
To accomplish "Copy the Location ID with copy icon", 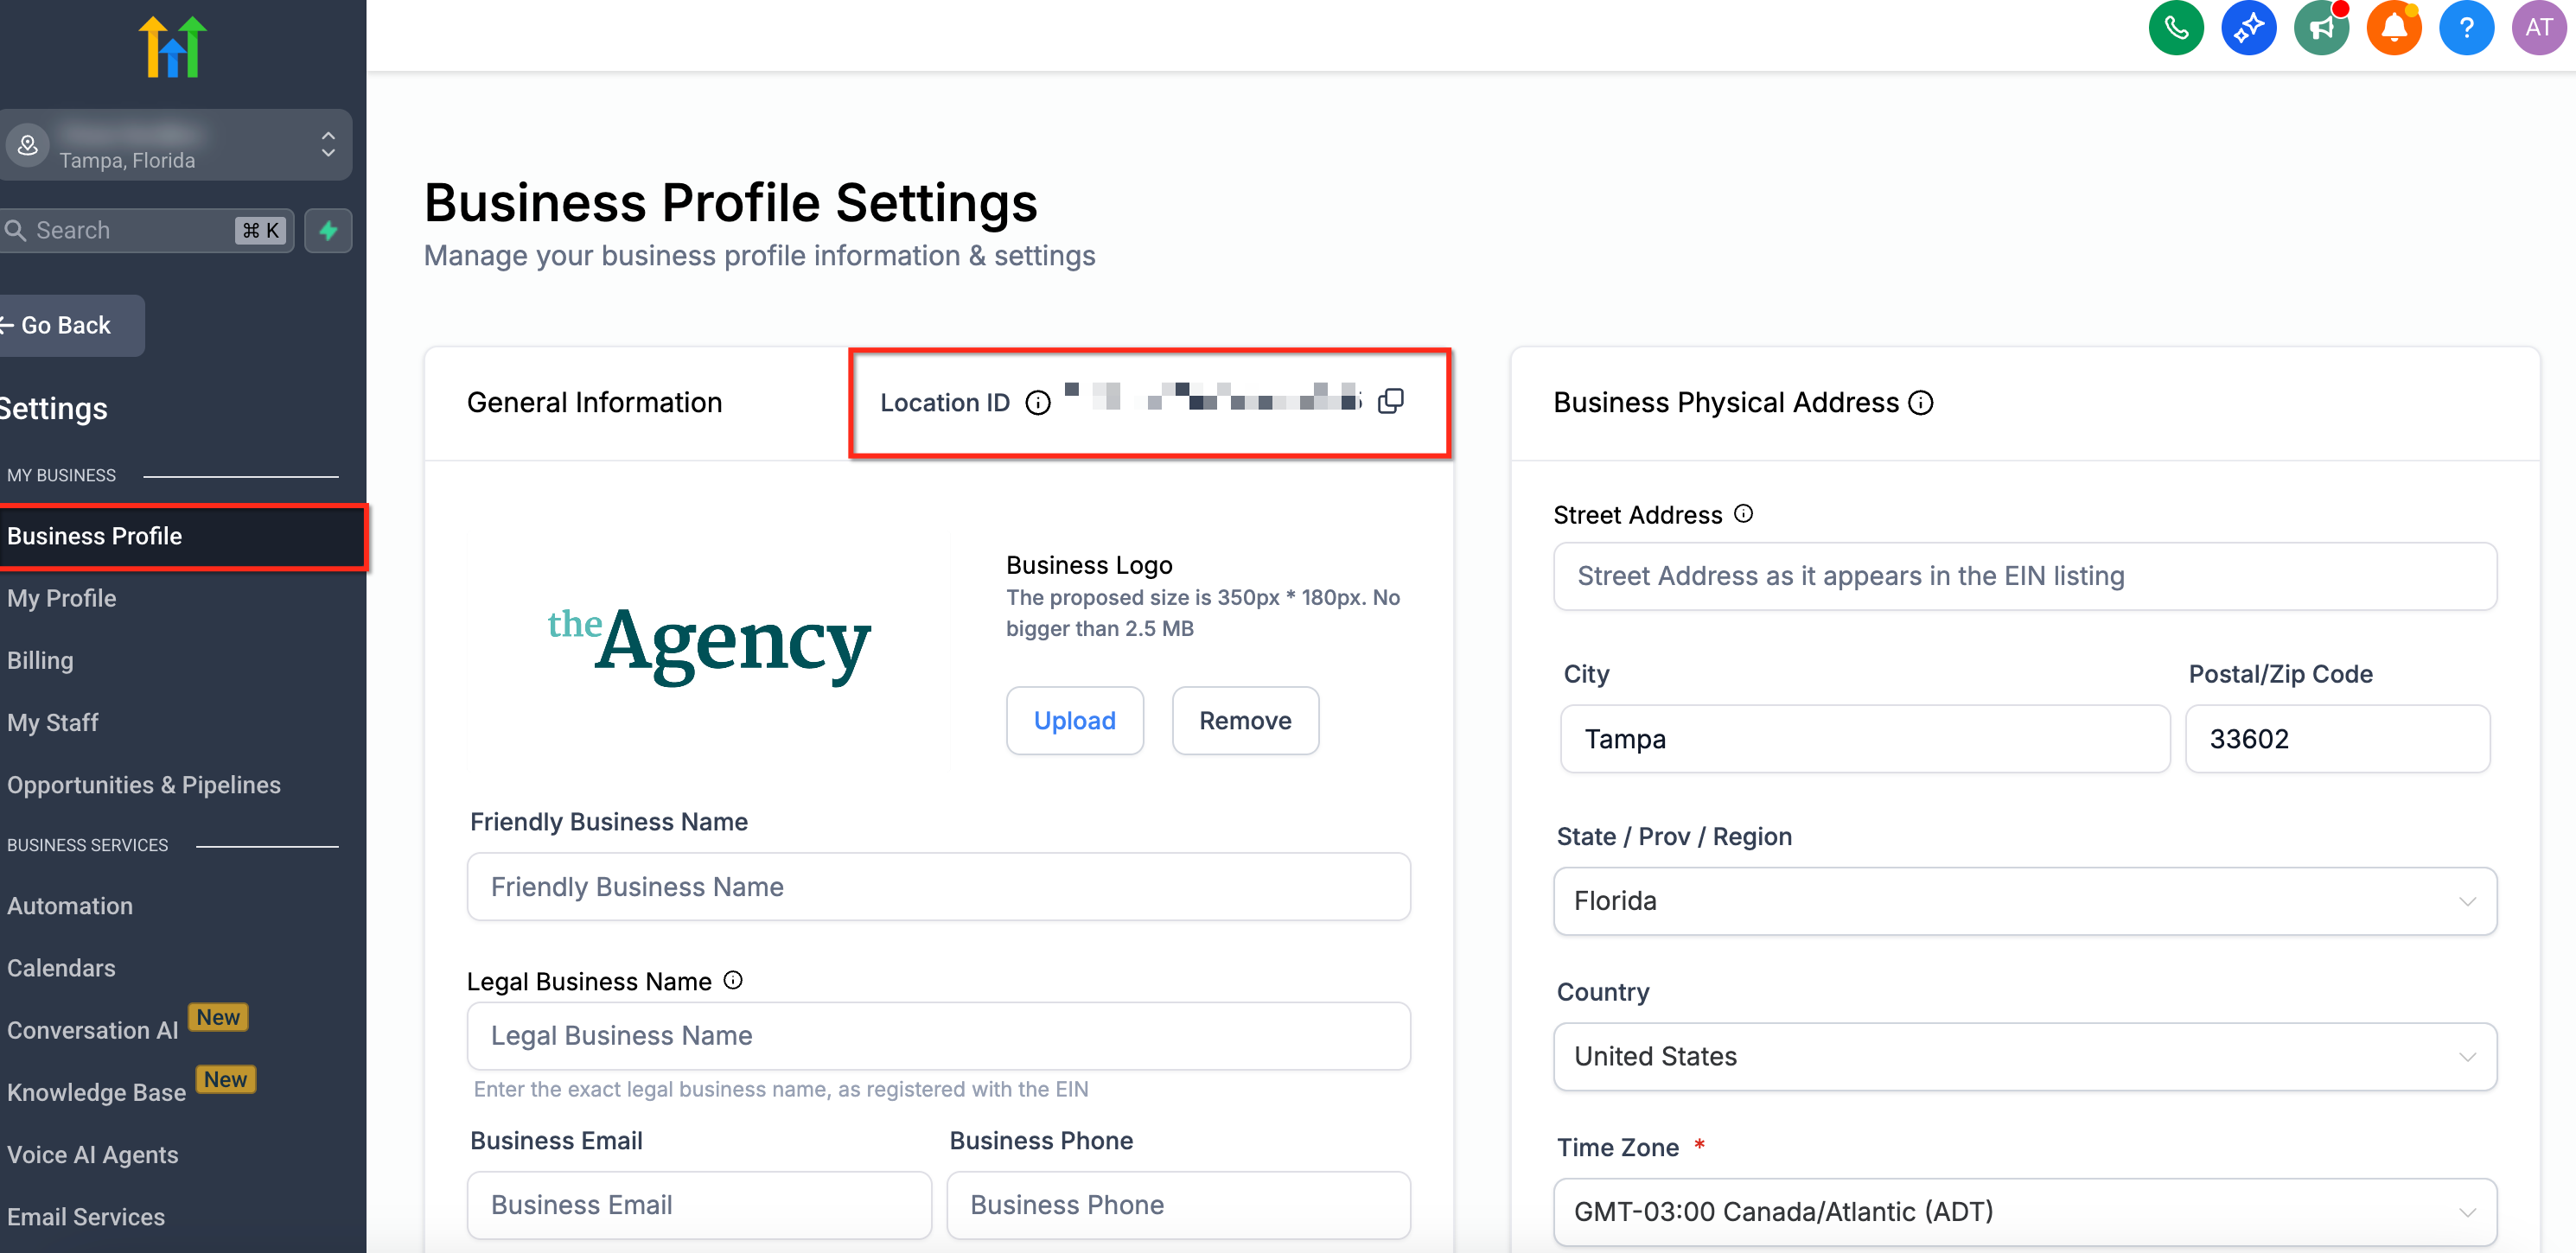I will [1390, 401].
